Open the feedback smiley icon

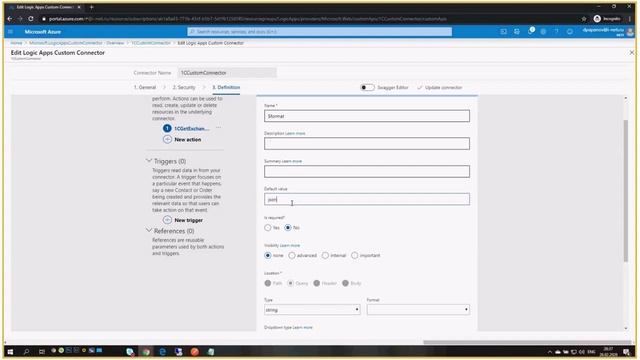pyautogui.click(x=570, y=32)
